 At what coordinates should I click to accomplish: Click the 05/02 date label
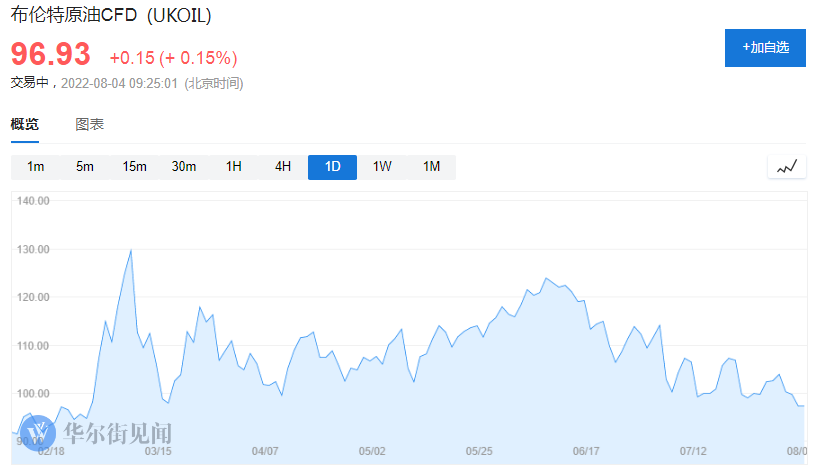click(372, 451)
